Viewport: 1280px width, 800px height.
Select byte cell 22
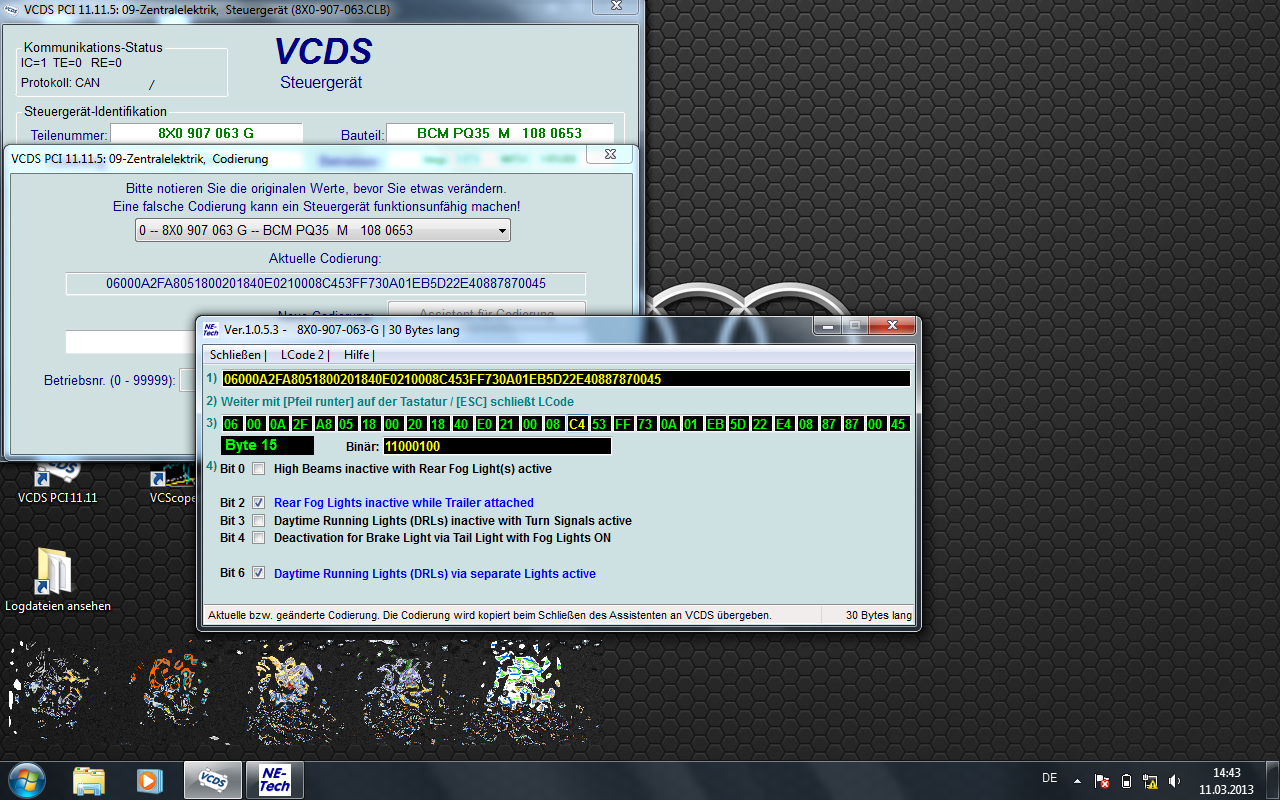pos(761,424)
